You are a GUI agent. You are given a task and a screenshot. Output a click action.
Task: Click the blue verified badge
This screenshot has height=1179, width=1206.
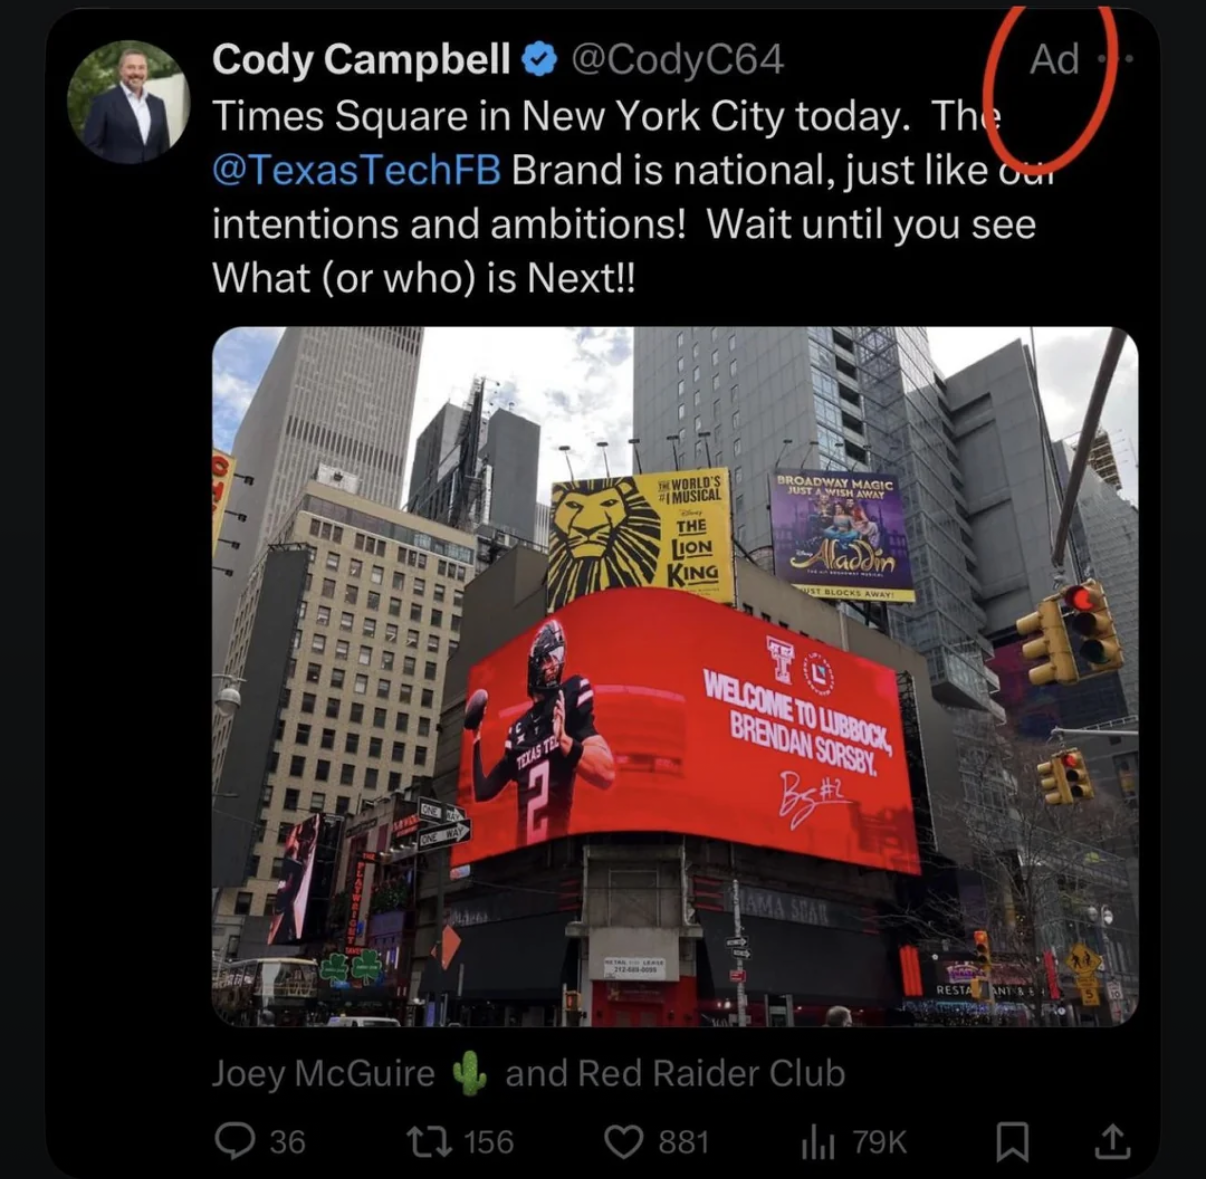tap(540, 60)
